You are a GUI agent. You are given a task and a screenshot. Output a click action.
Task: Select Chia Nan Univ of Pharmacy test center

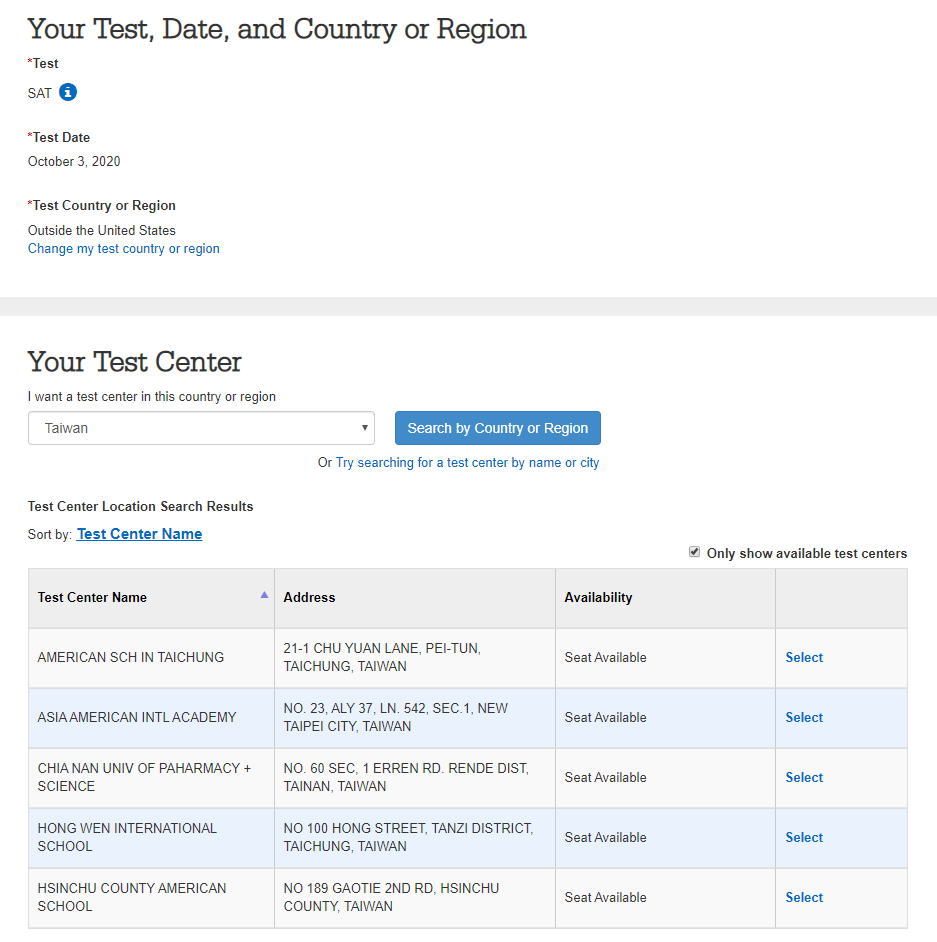804,777
